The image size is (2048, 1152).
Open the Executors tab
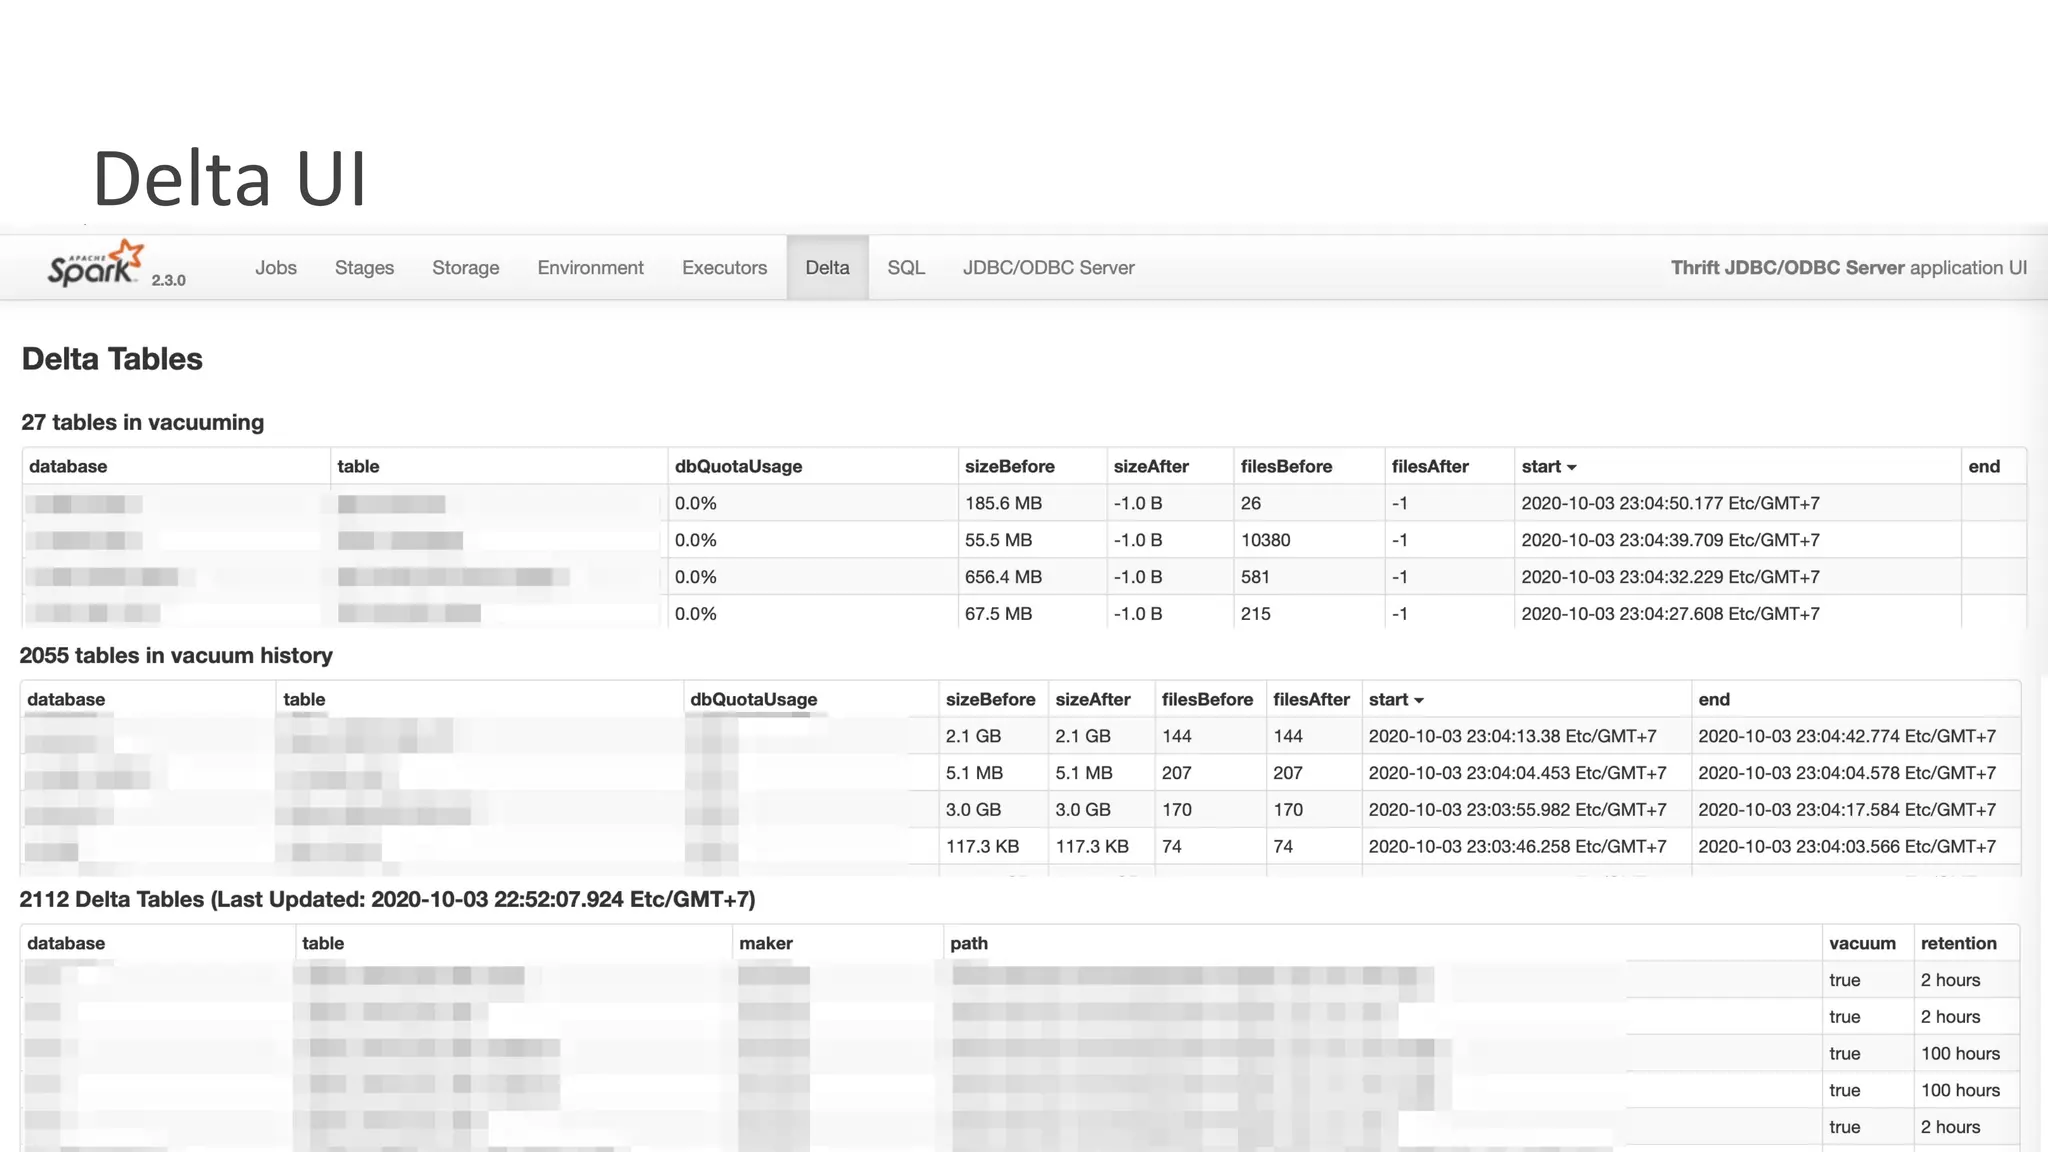724,268
